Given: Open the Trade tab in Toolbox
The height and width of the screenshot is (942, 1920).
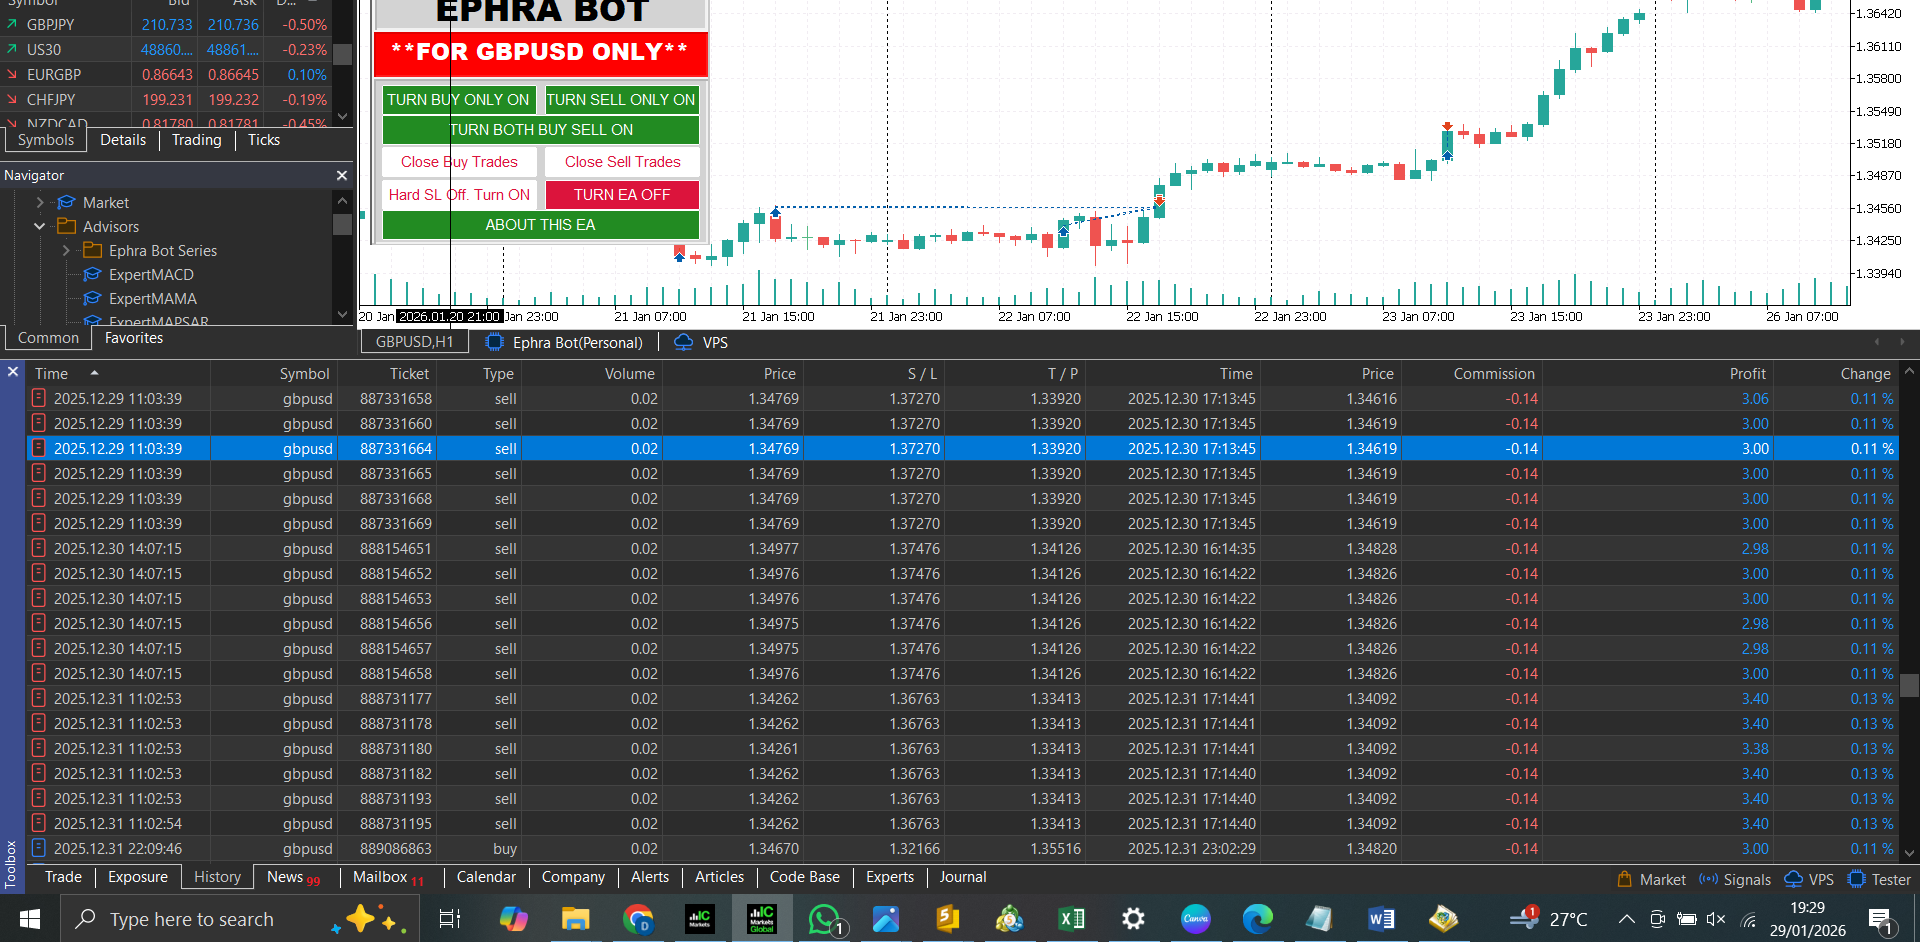Looking at the screenshot, I should 63,877.
